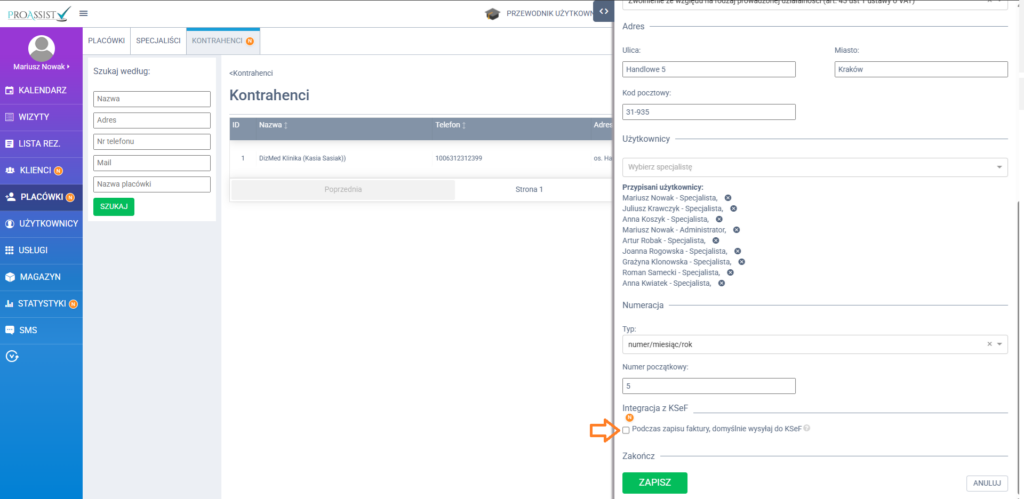Remove Artur Robak from assigned users
The image size is (1024, 499).
click(x=715, y=241)
